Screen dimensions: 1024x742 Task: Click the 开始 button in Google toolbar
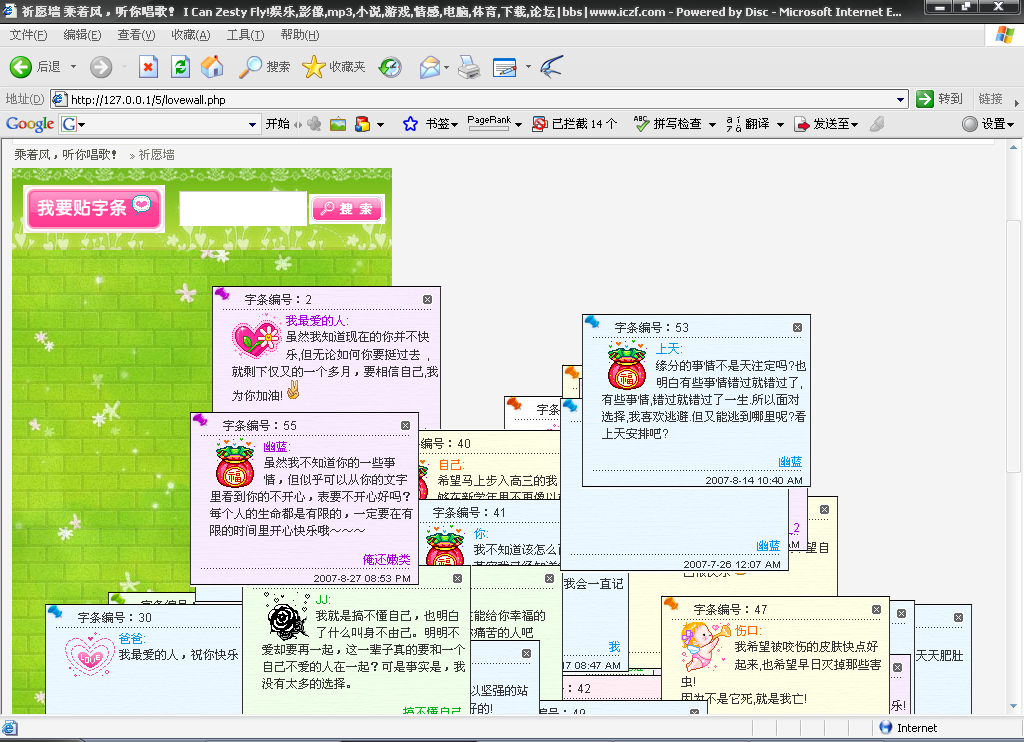pos(277,123)
